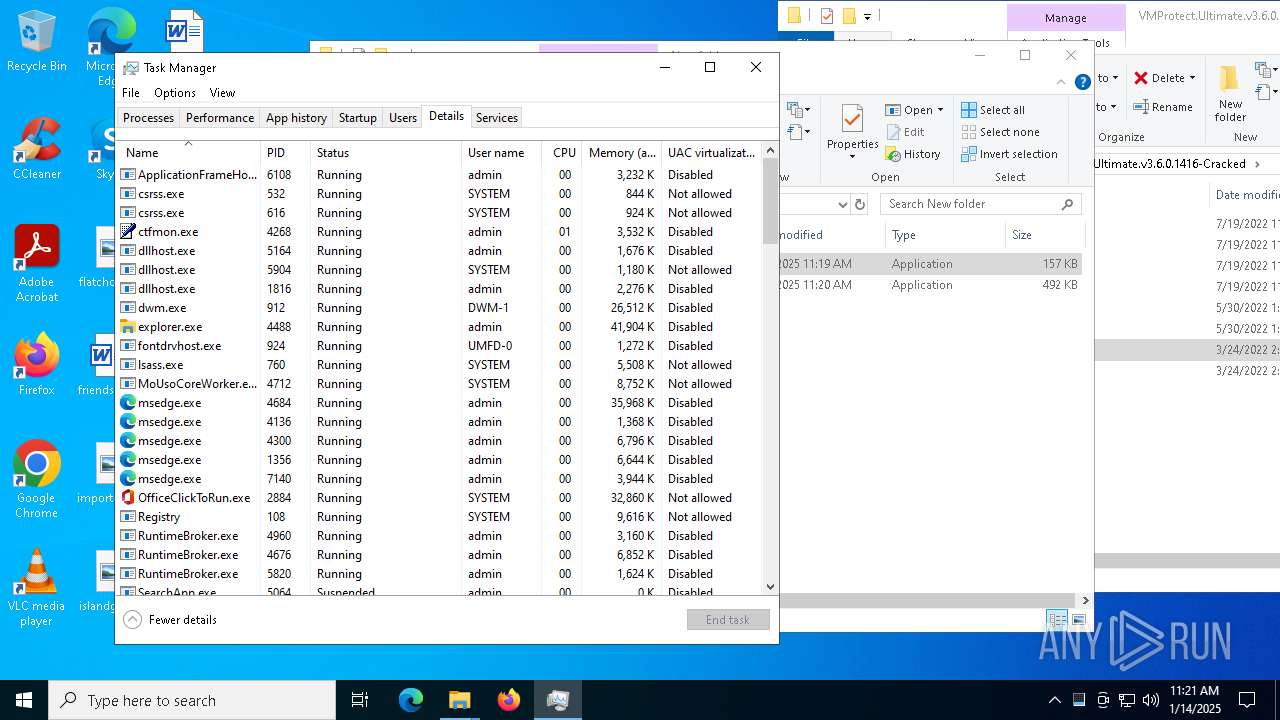Open Firefox desktop shortcut
This screenshot has width=1280, height=720.
[x=36, y=364]
